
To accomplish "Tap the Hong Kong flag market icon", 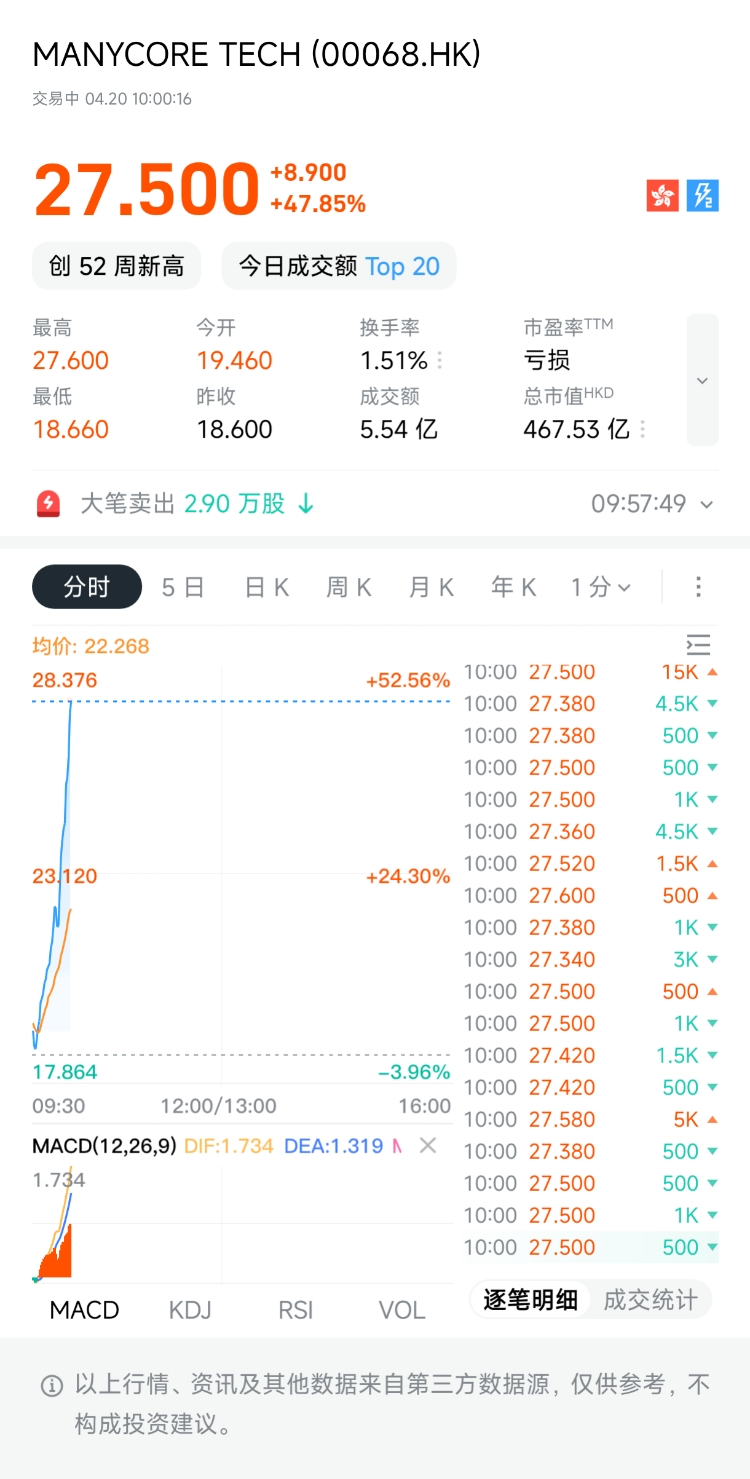I will tap(662, 195).
